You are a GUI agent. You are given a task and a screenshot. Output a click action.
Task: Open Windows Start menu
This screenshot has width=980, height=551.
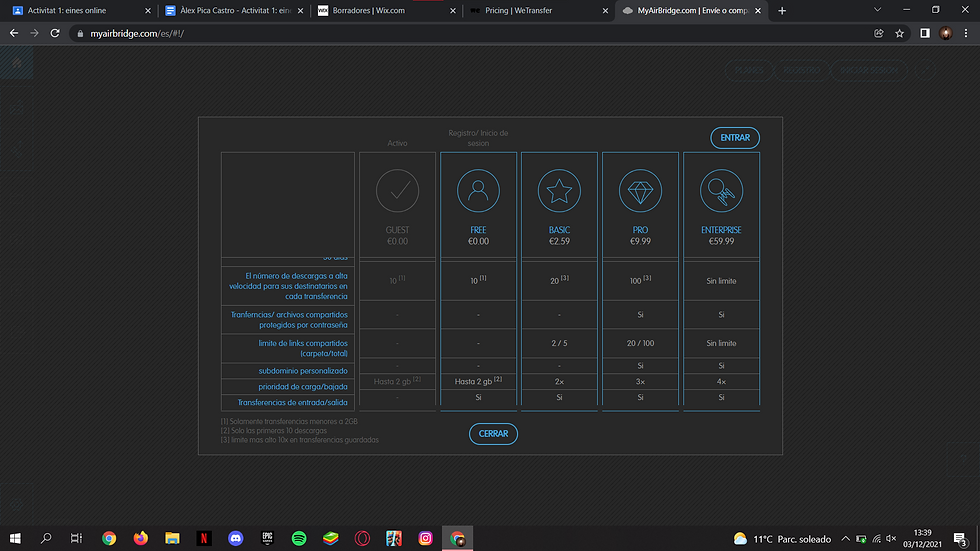tap(15, 538)
